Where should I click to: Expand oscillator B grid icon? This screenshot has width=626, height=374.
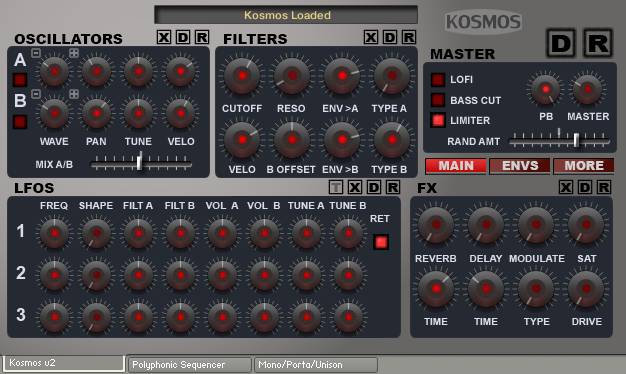coord(74,94)
